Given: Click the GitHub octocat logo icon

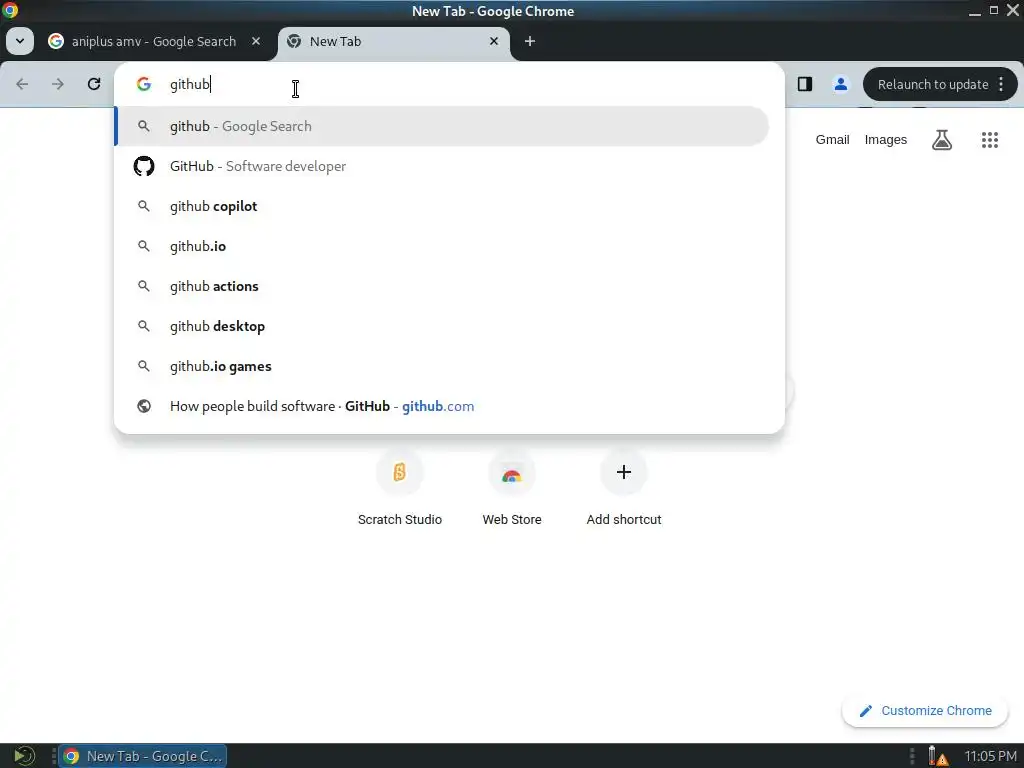Looking at the screenshot, I should [x=144, y=167].
